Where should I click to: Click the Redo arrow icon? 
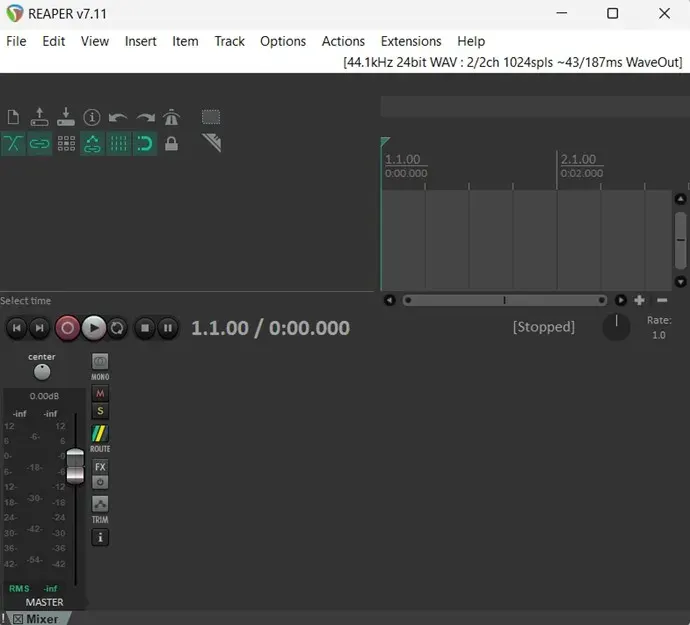pyautogui.click(x=145, y=118)
